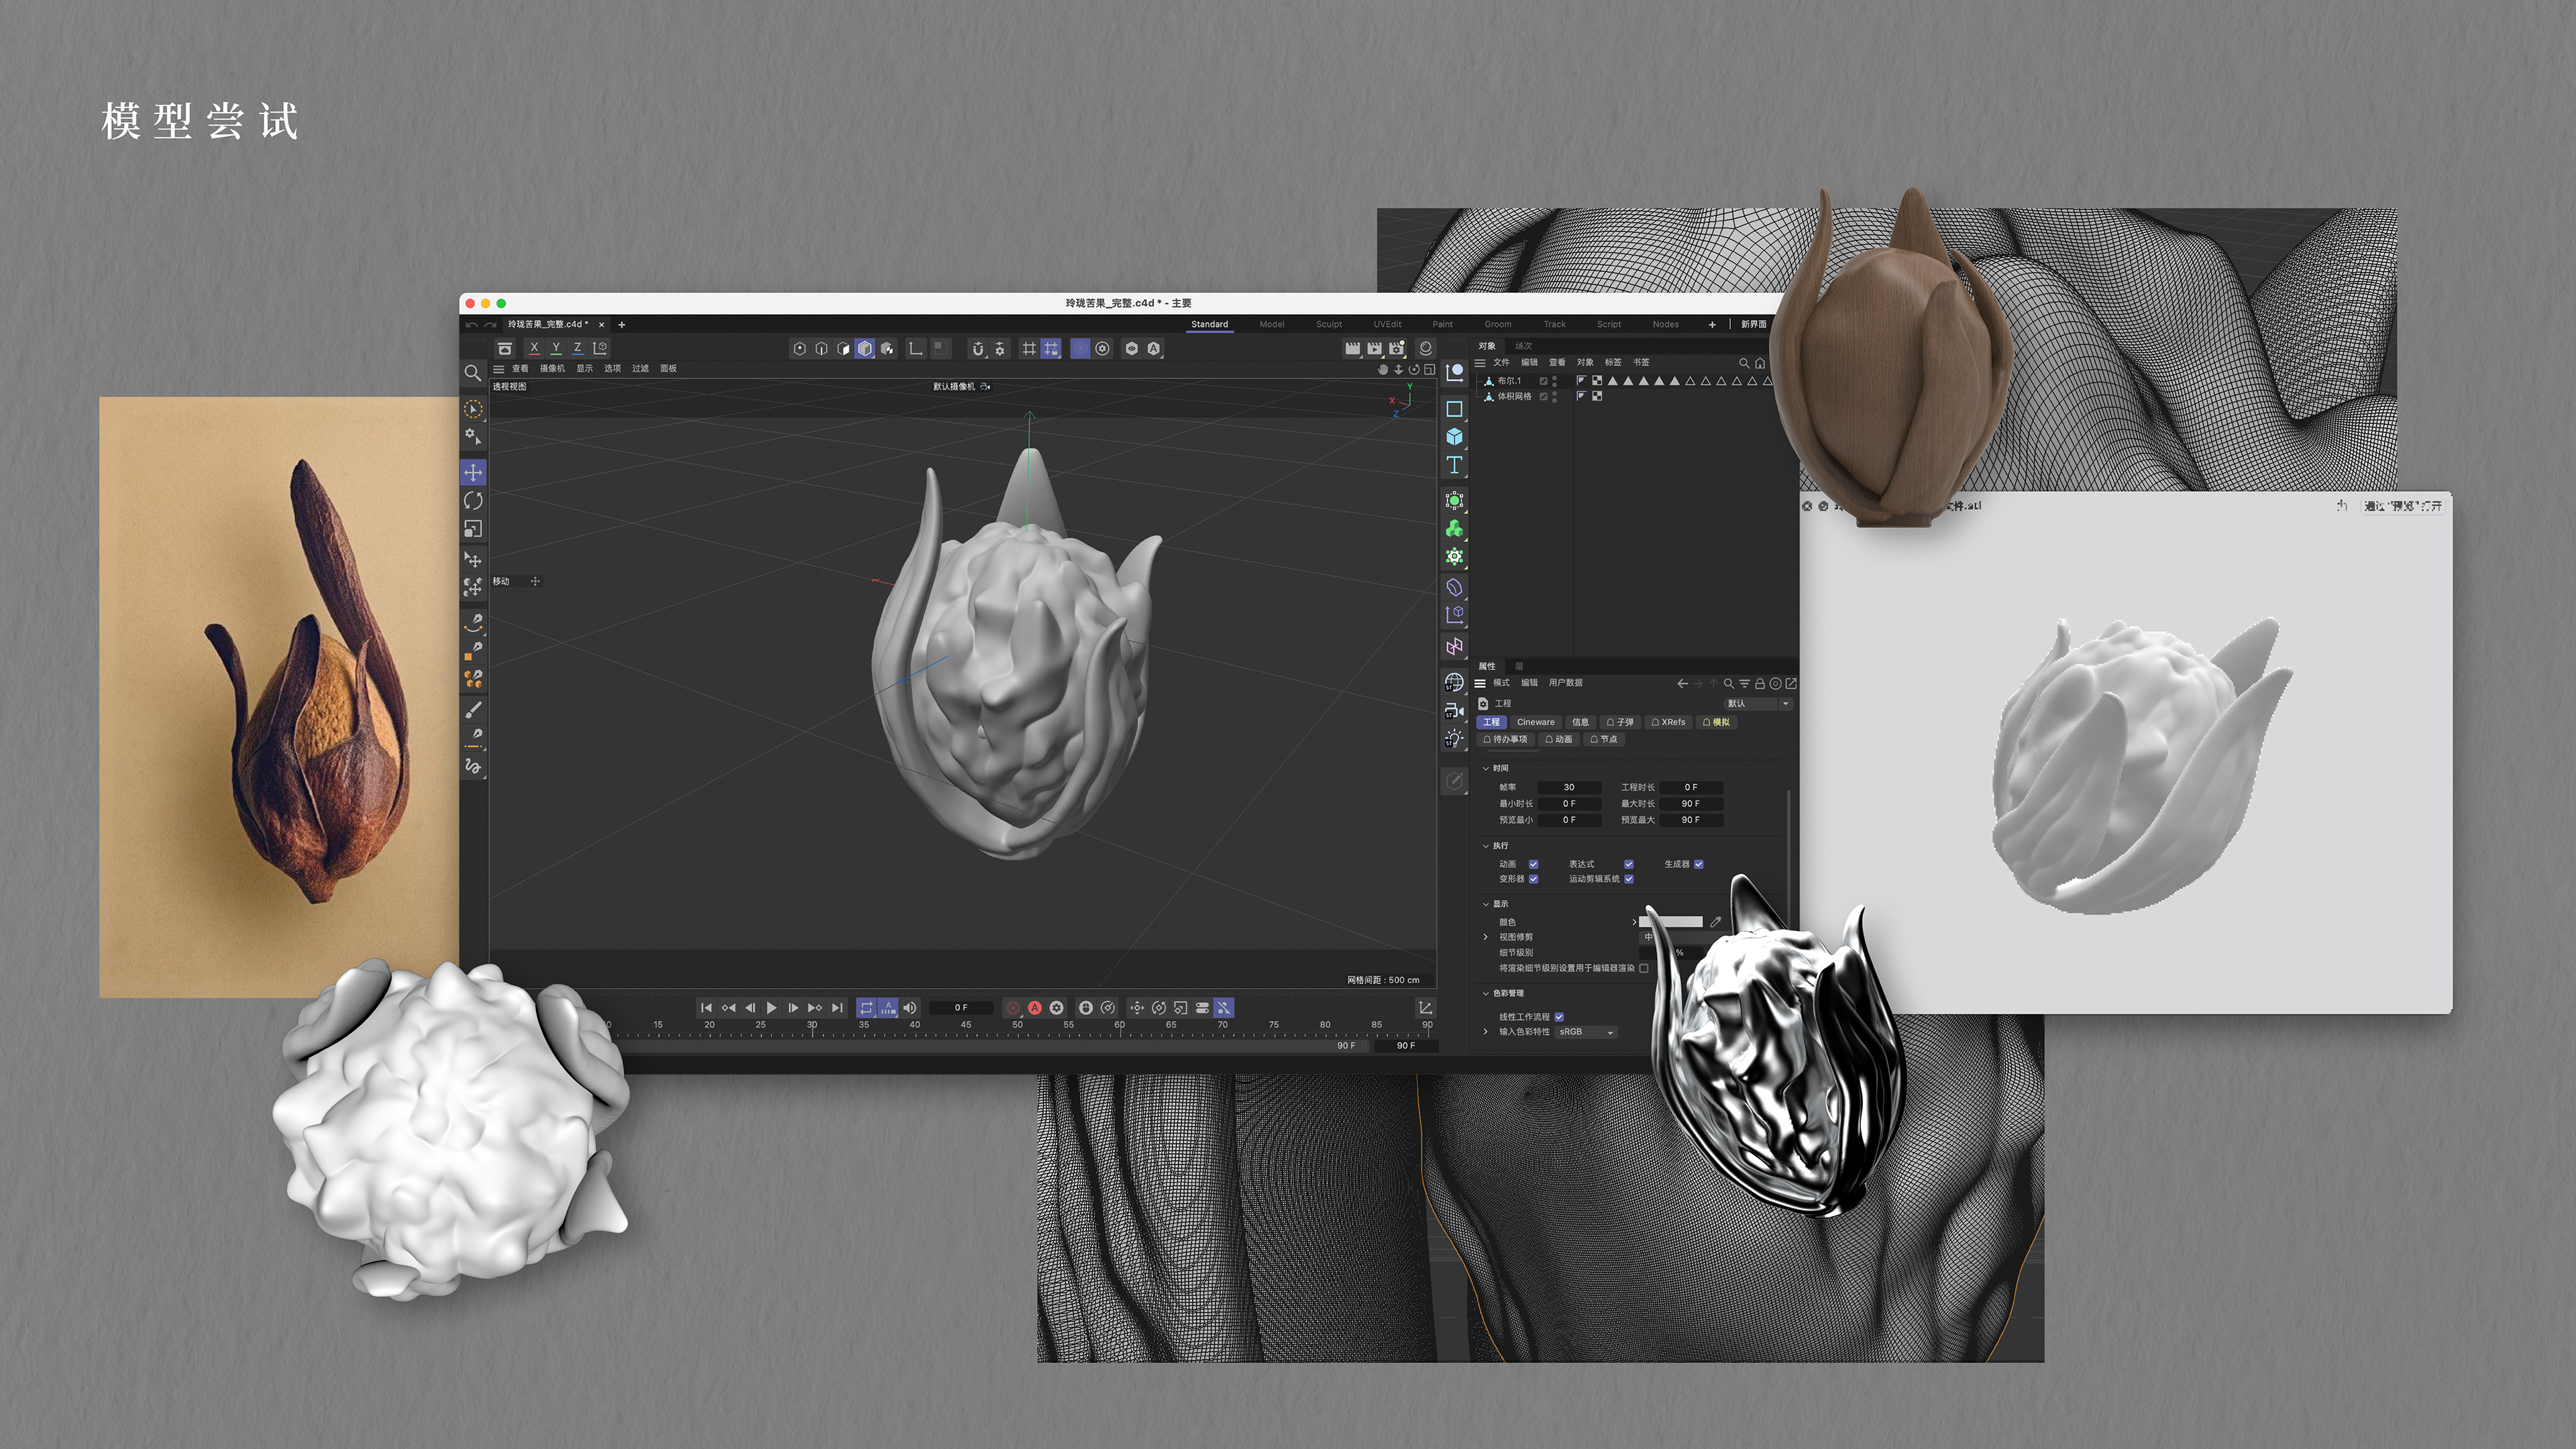Click the viewport search magnifier icon
This screenshot has height=1449, width=2576.
[x=473, y=373]
